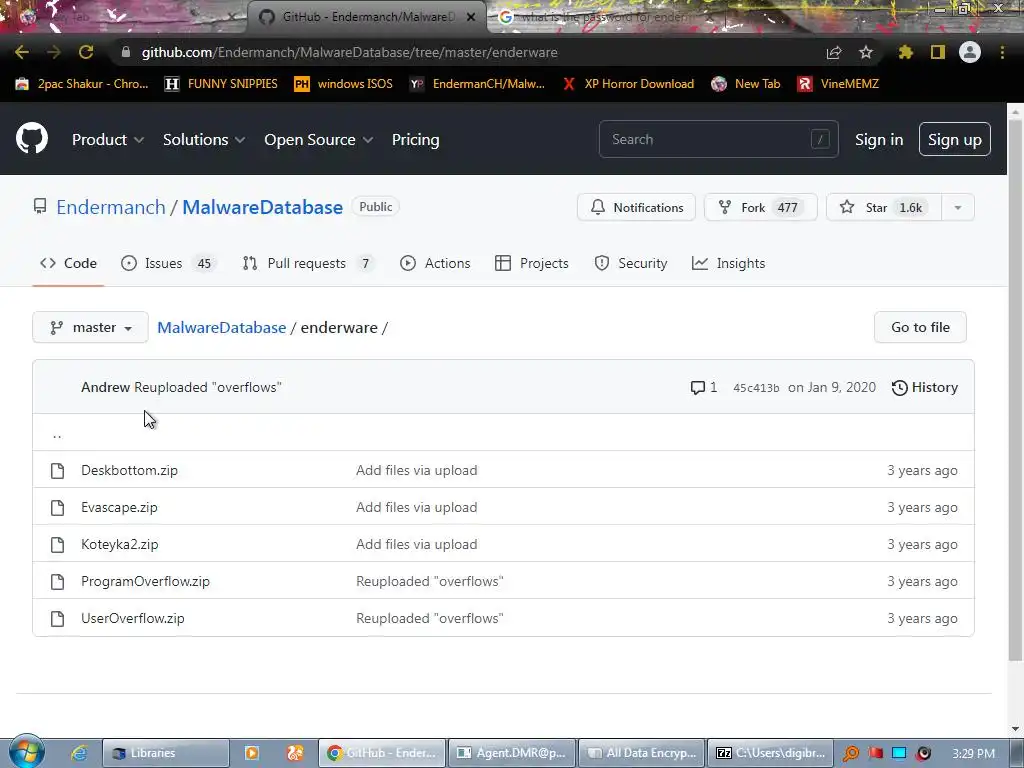This screenshot has height=768, width=1024.
Task: Open the Windows Start orb
Action: [x=26, y=752]
